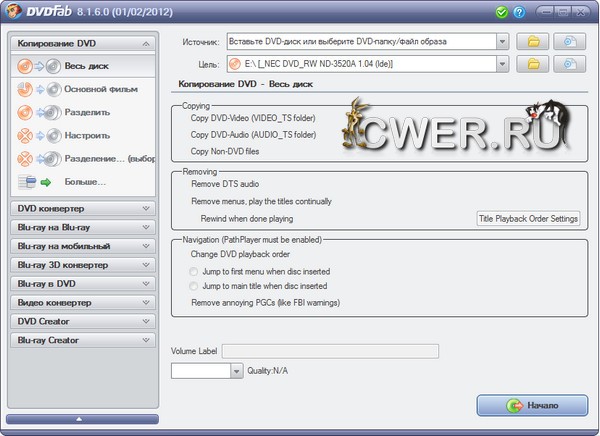
Task: Click the Quality:N/A label
Action: coord(267,371)
